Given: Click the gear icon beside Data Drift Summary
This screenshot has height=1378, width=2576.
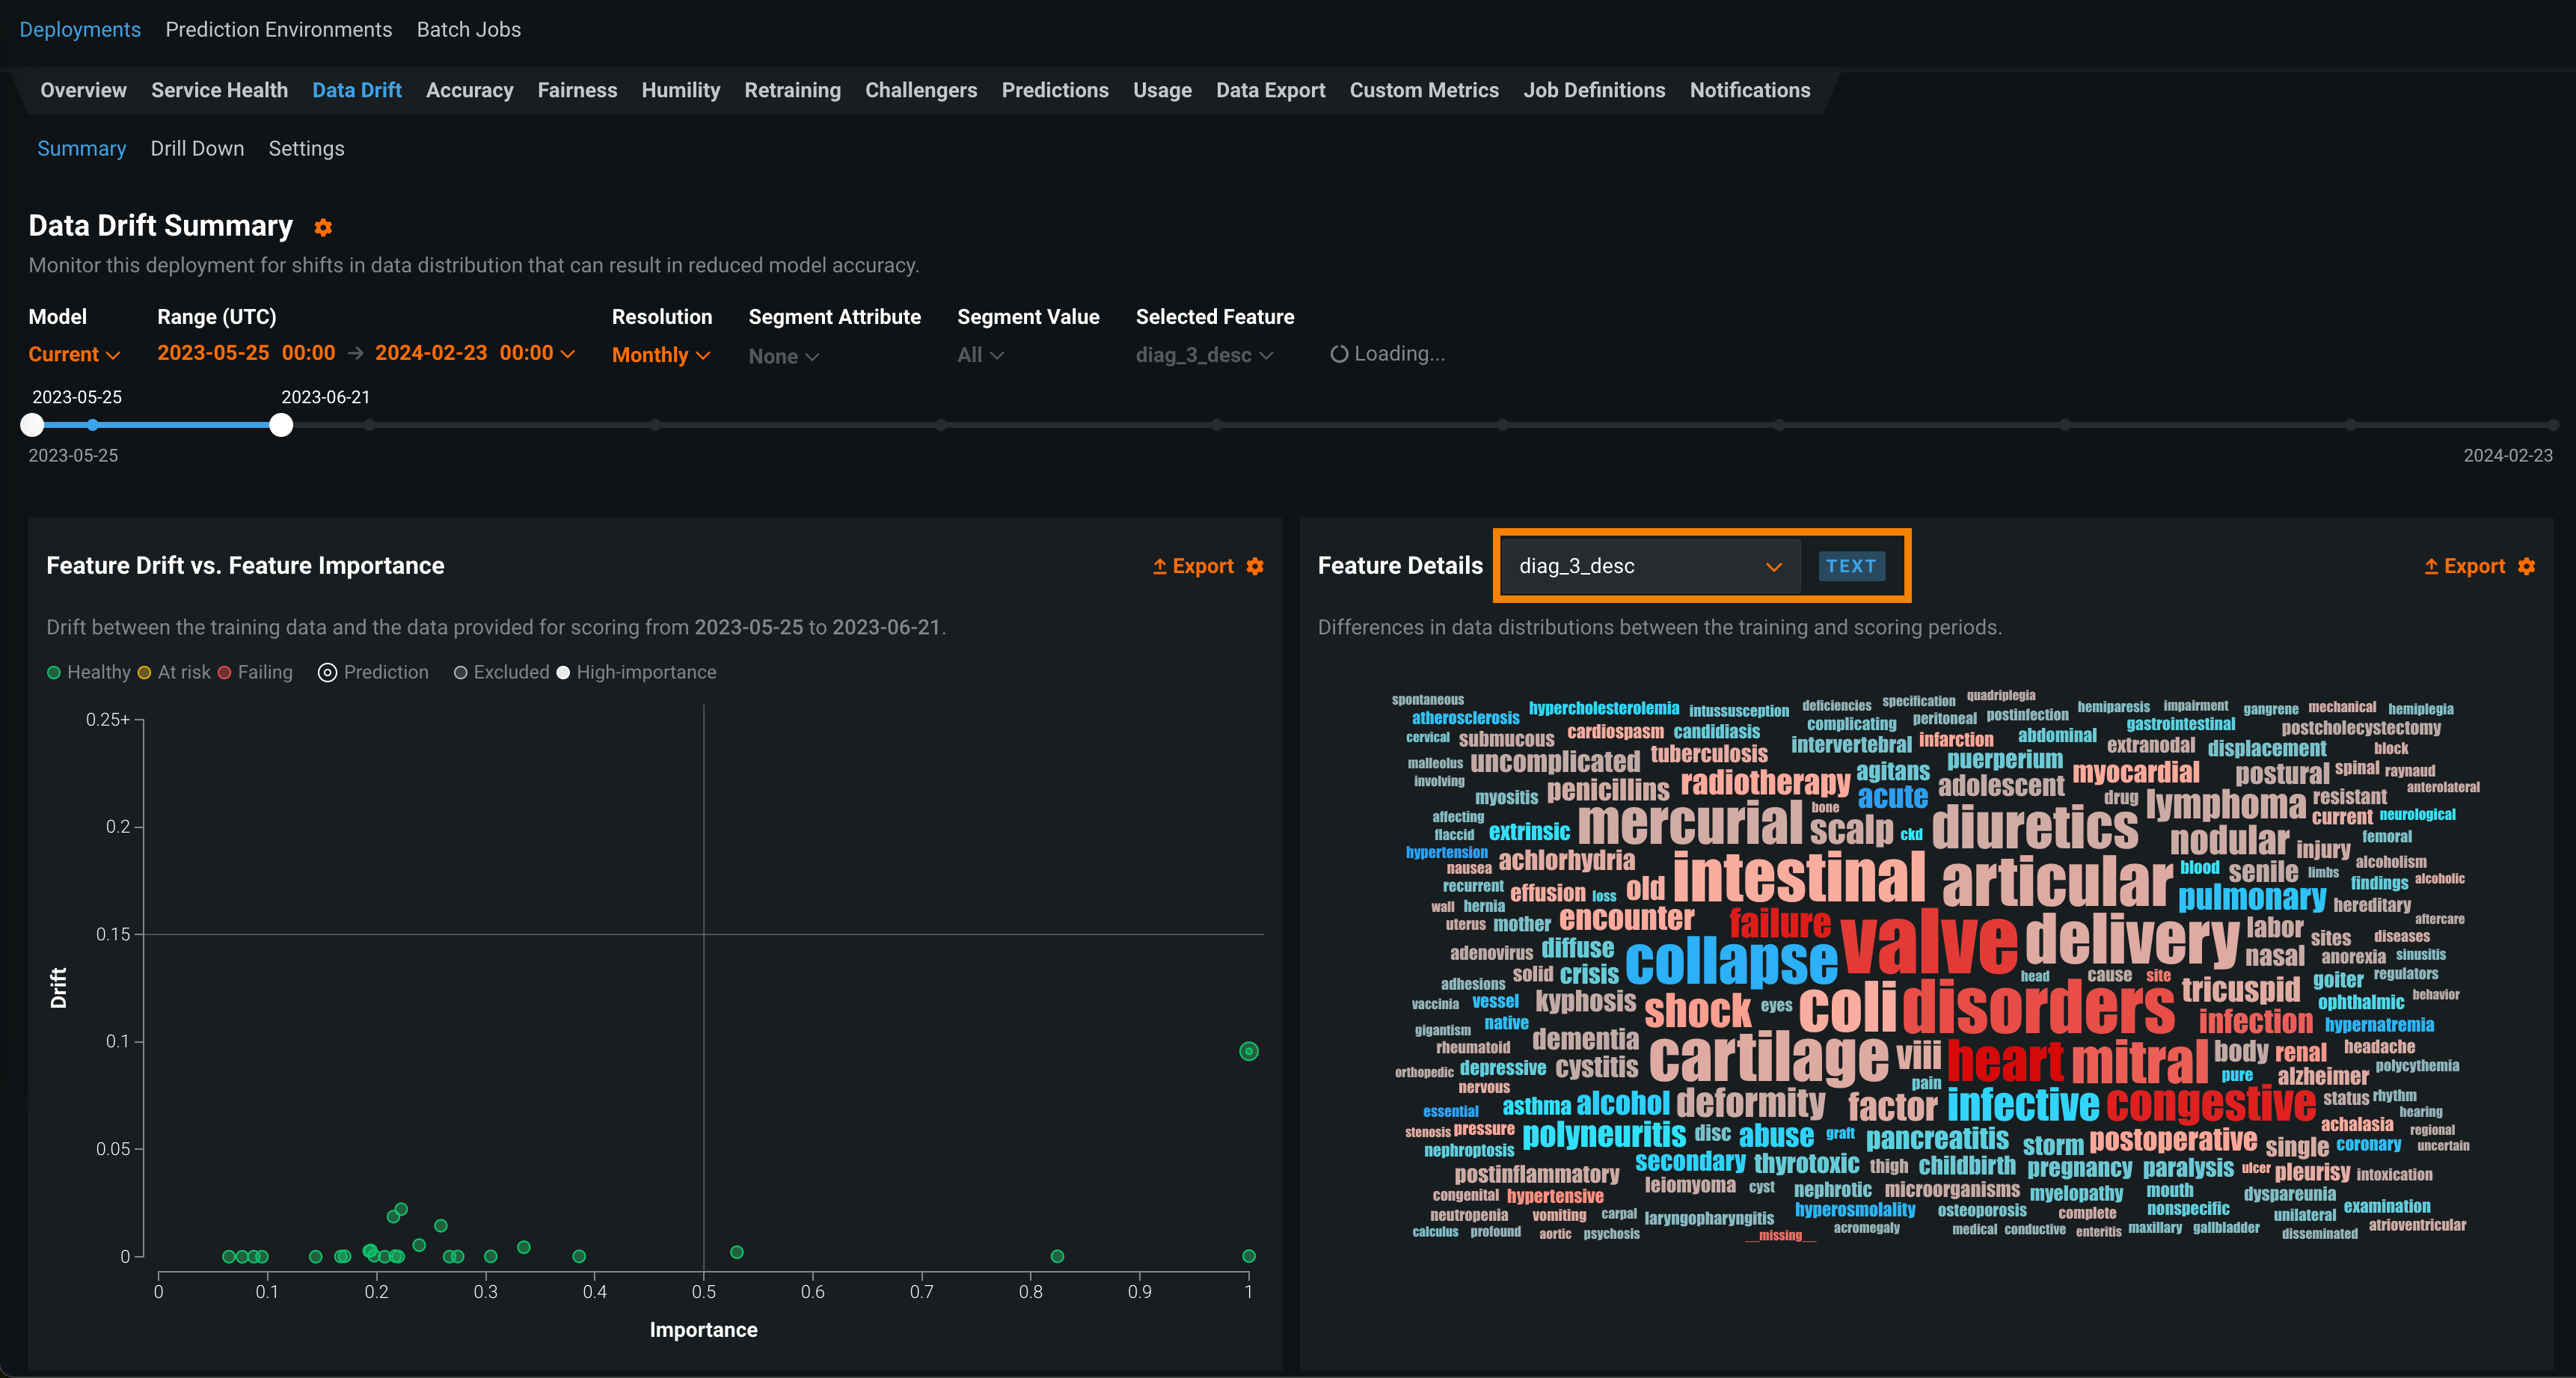Looking at the screenshot, I should 323,228.
